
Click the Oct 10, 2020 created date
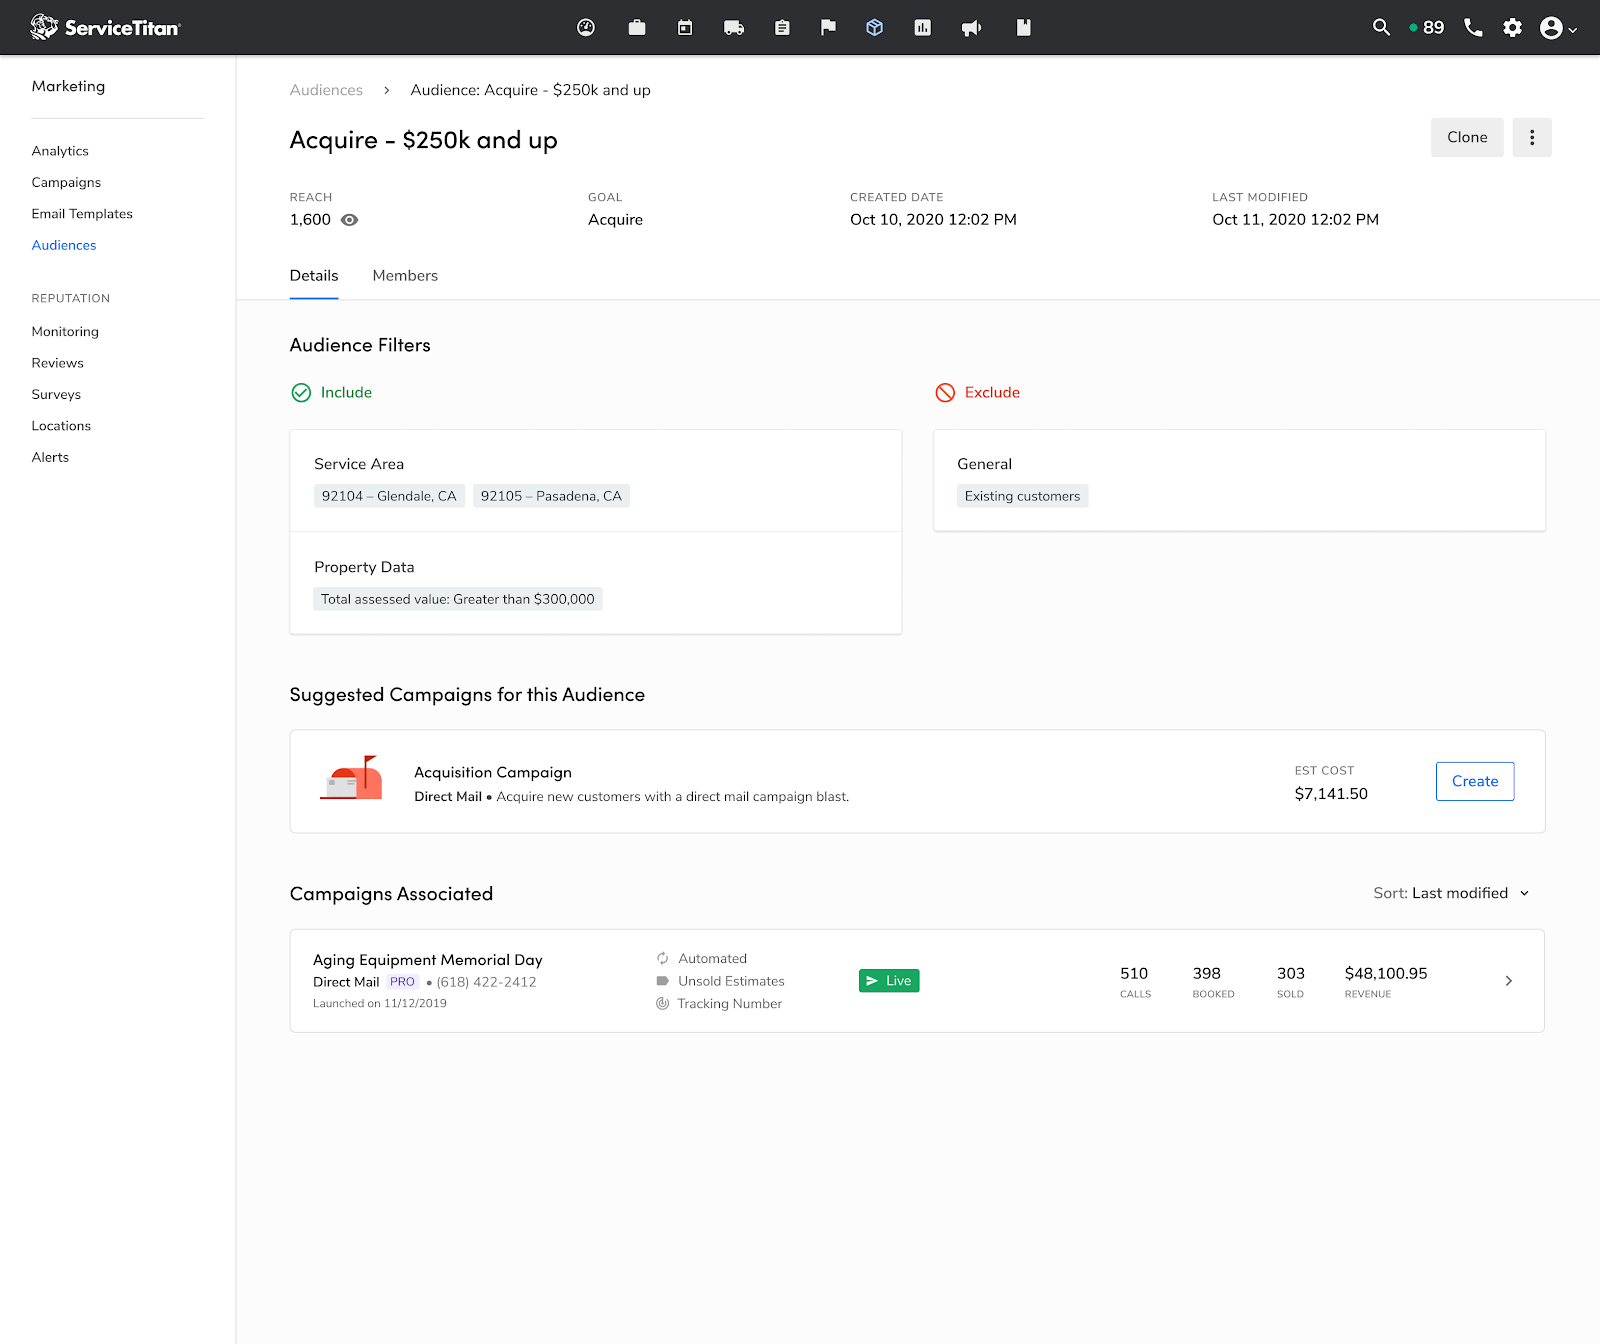(x=933, y=220)
